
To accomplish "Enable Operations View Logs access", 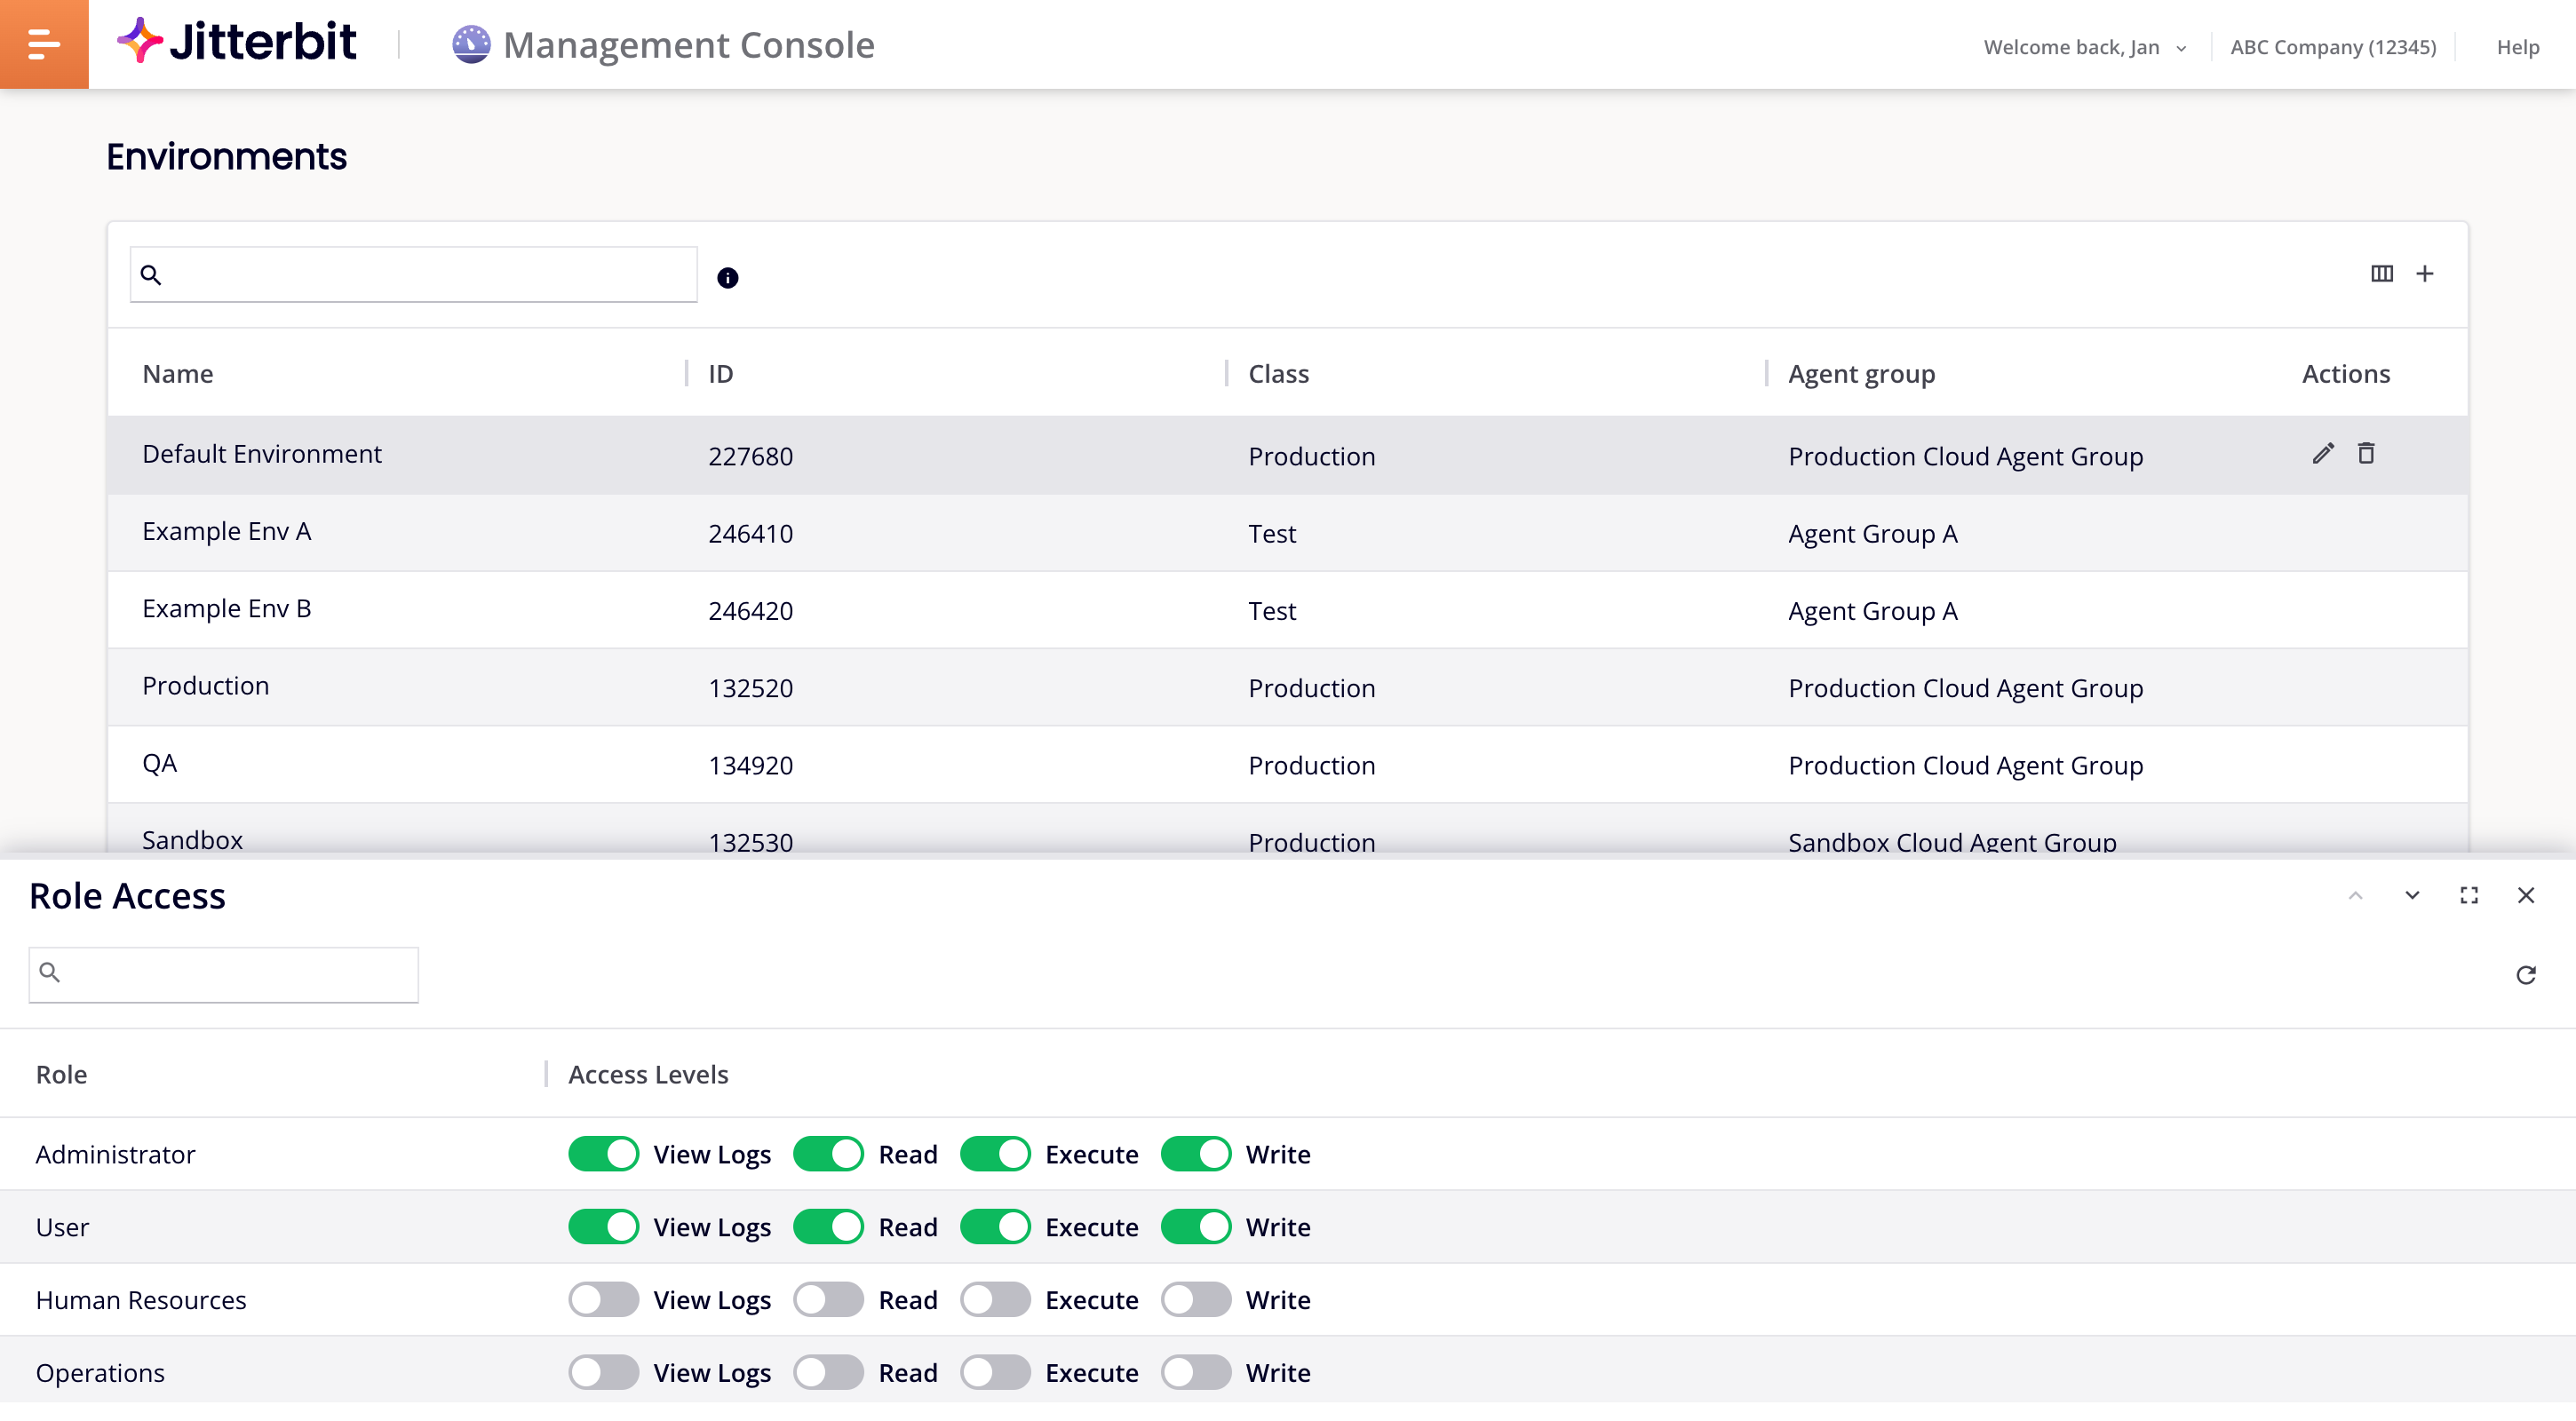I will pyautogui.click(x=604, y=1373).
